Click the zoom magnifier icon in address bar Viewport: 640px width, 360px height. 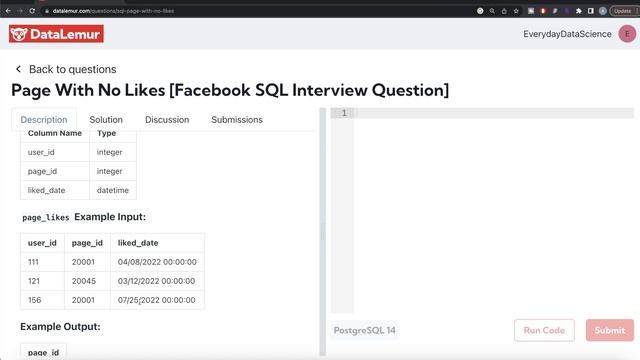pyautogui.click(x=492, y=11)
